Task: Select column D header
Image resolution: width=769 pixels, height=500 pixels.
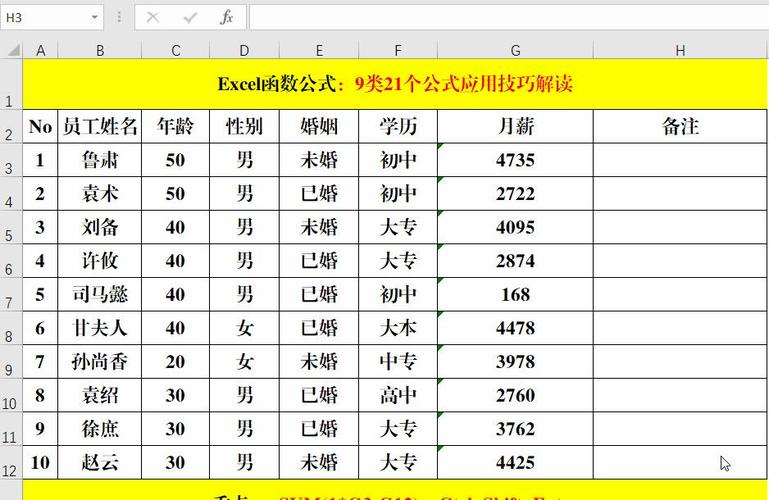Action: (244, 50)
